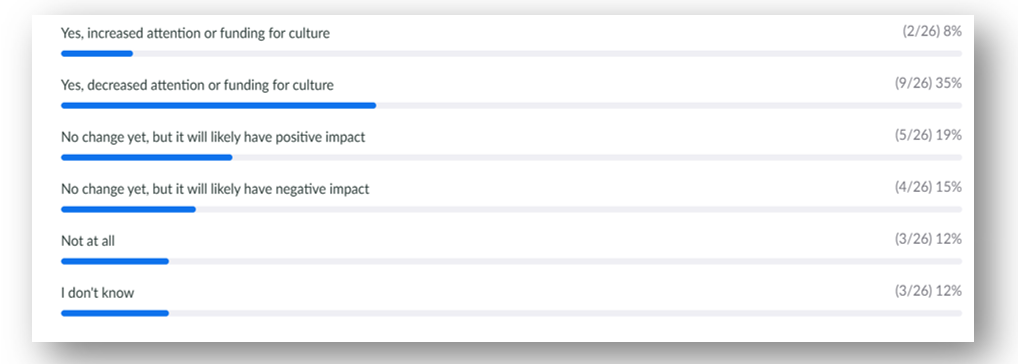Click 'Yes, increased attention or funding for culture' label
Screen dimensions: 1018x364
(x=195, y=33)
